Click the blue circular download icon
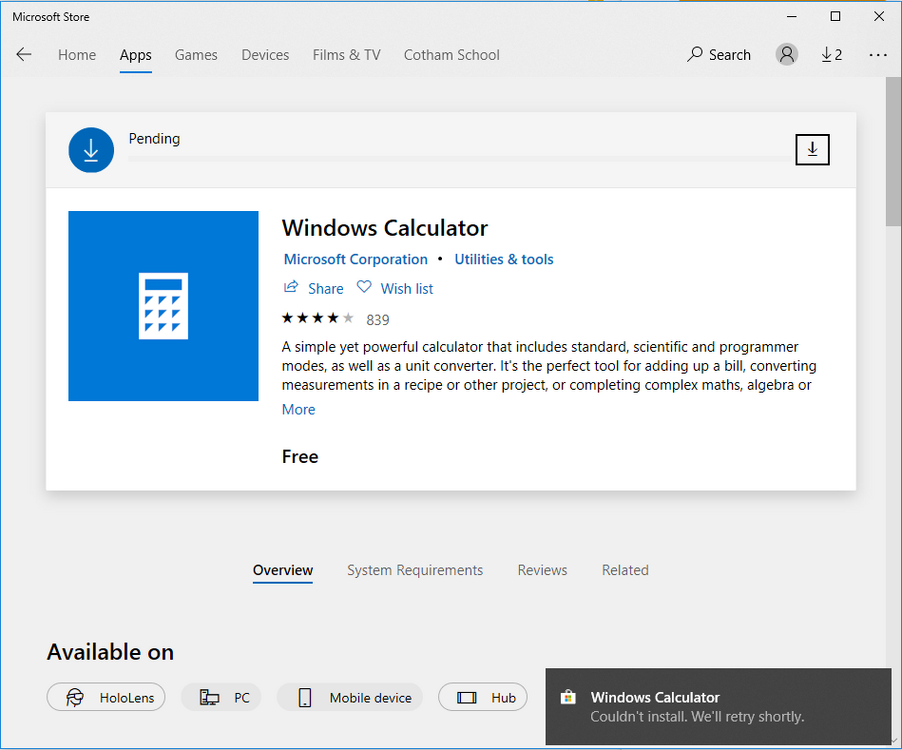 point(91,150)
